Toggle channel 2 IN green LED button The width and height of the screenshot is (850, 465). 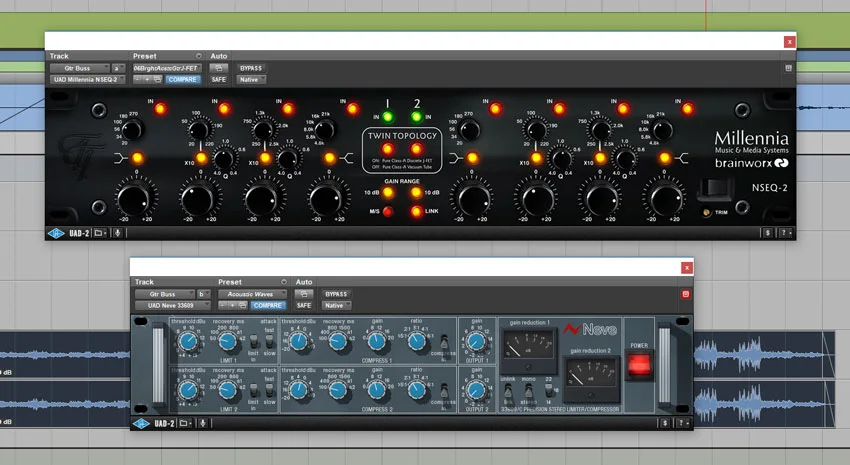click(416, 117)
